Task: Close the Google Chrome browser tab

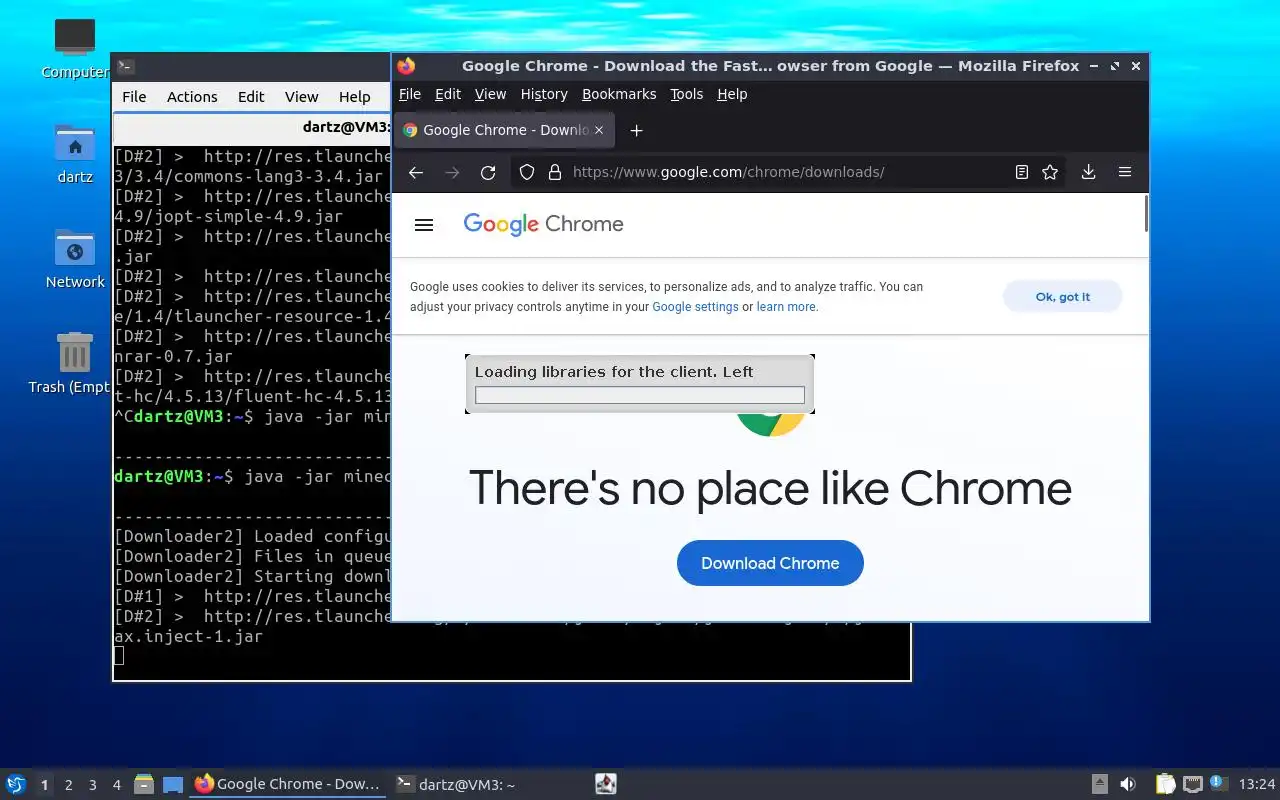Action: click(599, 130)
